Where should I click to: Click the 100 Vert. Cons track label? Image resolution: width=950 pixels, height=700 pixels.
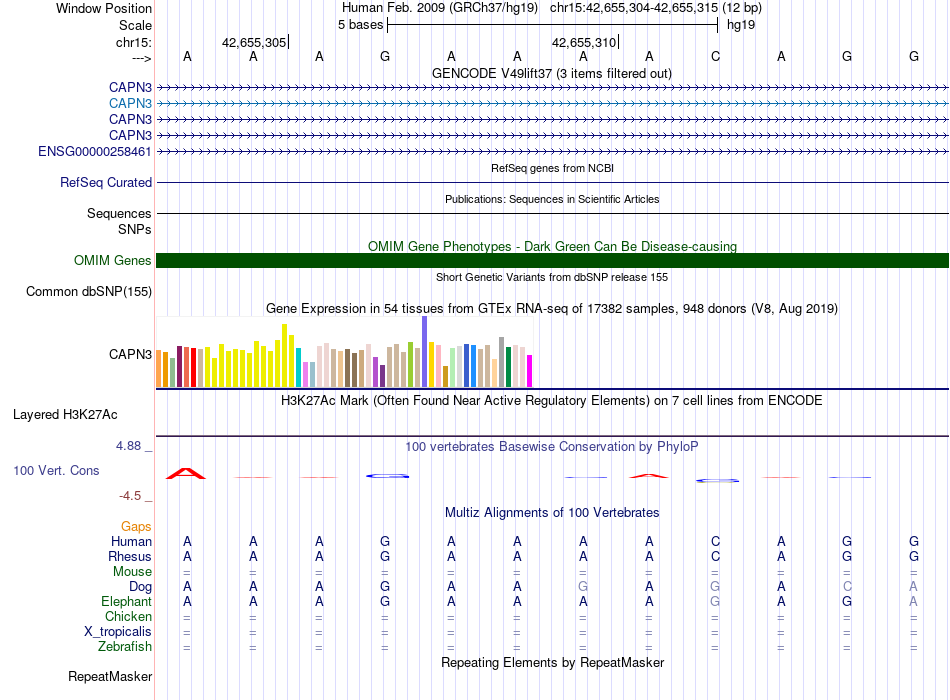coord(56,471)
